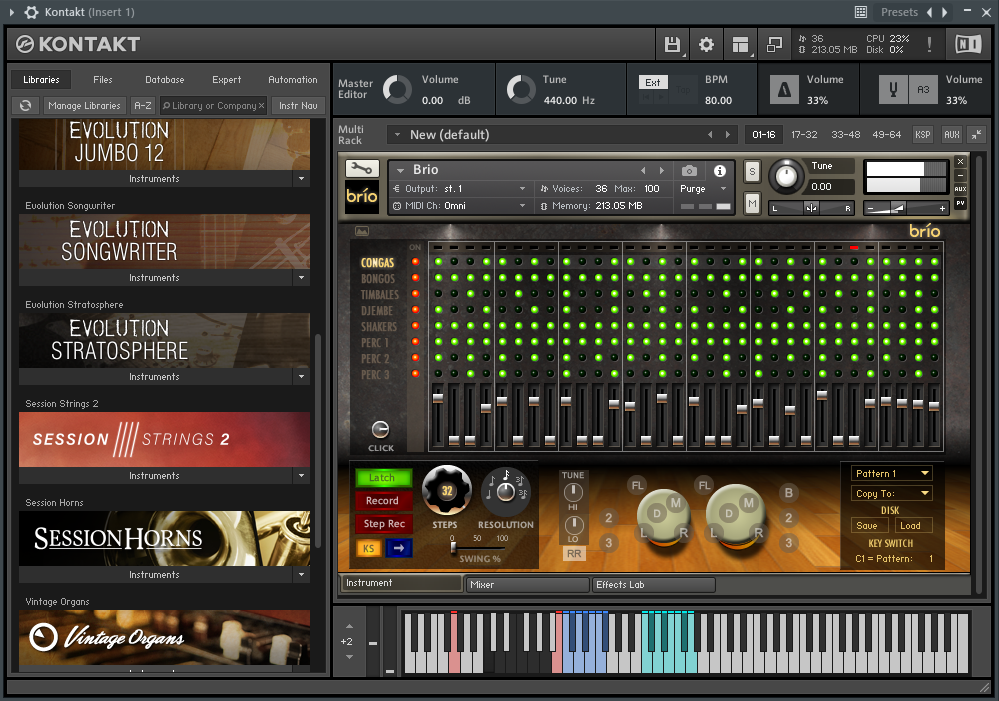Click the minimize view icon in header
The width and height of the screenshot is (999, 701).
(774, 45)
